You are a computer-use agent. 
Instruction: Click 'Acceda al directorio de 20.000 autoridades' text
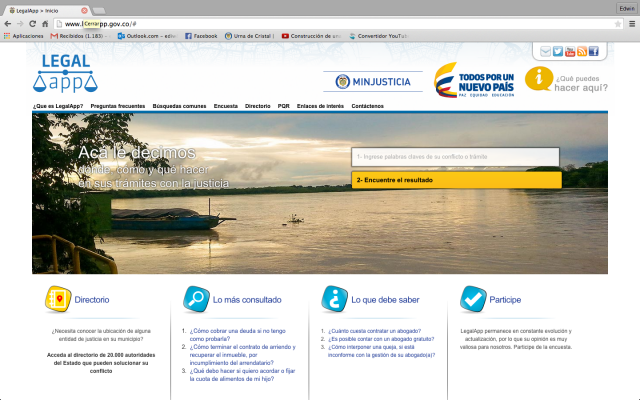pyautogui.click(x=101, y=363)
